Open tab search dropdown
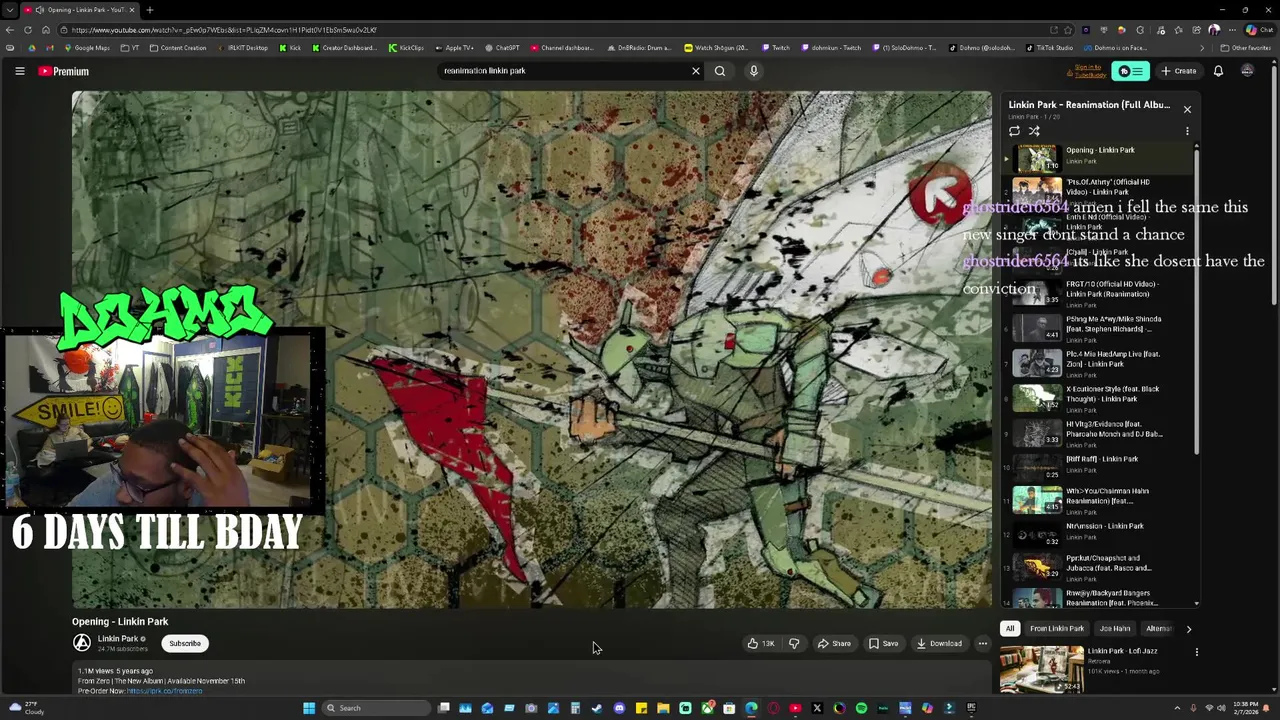 point(10,10)
